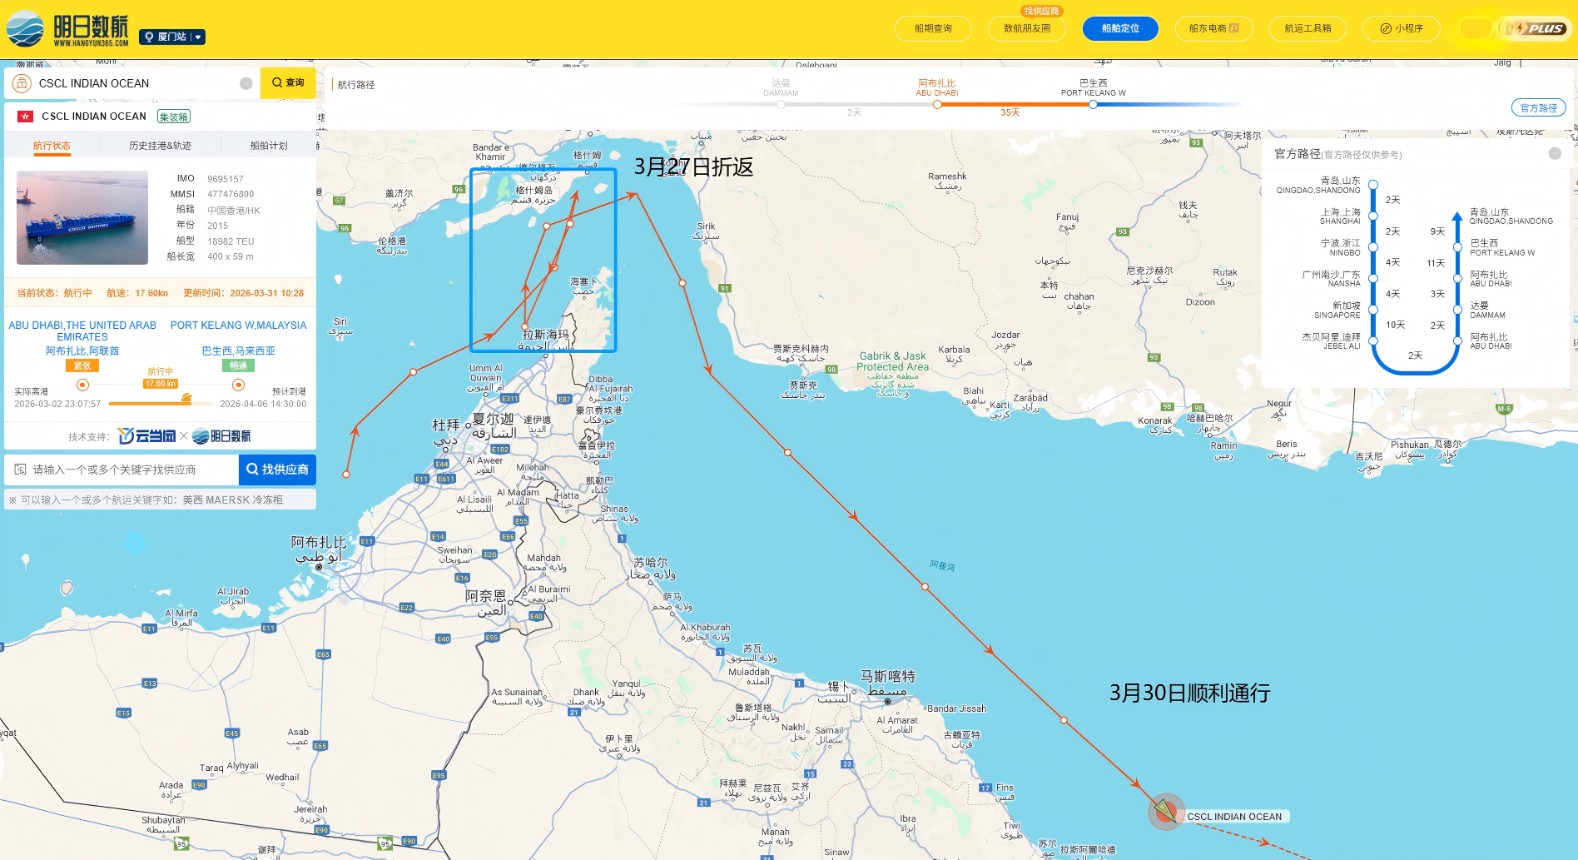Open 航运工具箱 in the top navigation
Viewport: 1578px width, 860px height.
click(x=1308, y=29)
